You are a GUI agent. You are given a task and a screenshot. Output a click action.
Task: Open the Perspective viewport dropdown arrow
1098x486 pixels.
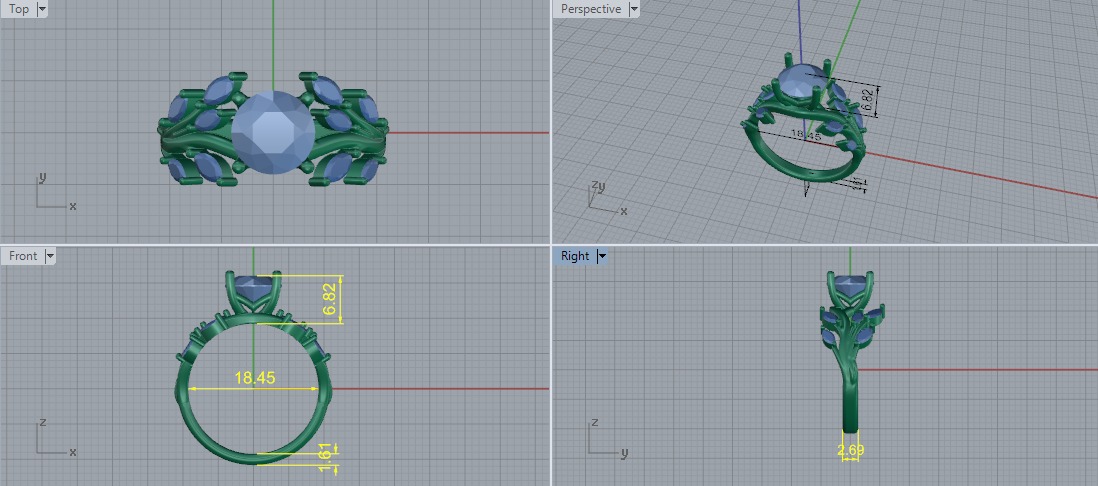pos(634,9)
